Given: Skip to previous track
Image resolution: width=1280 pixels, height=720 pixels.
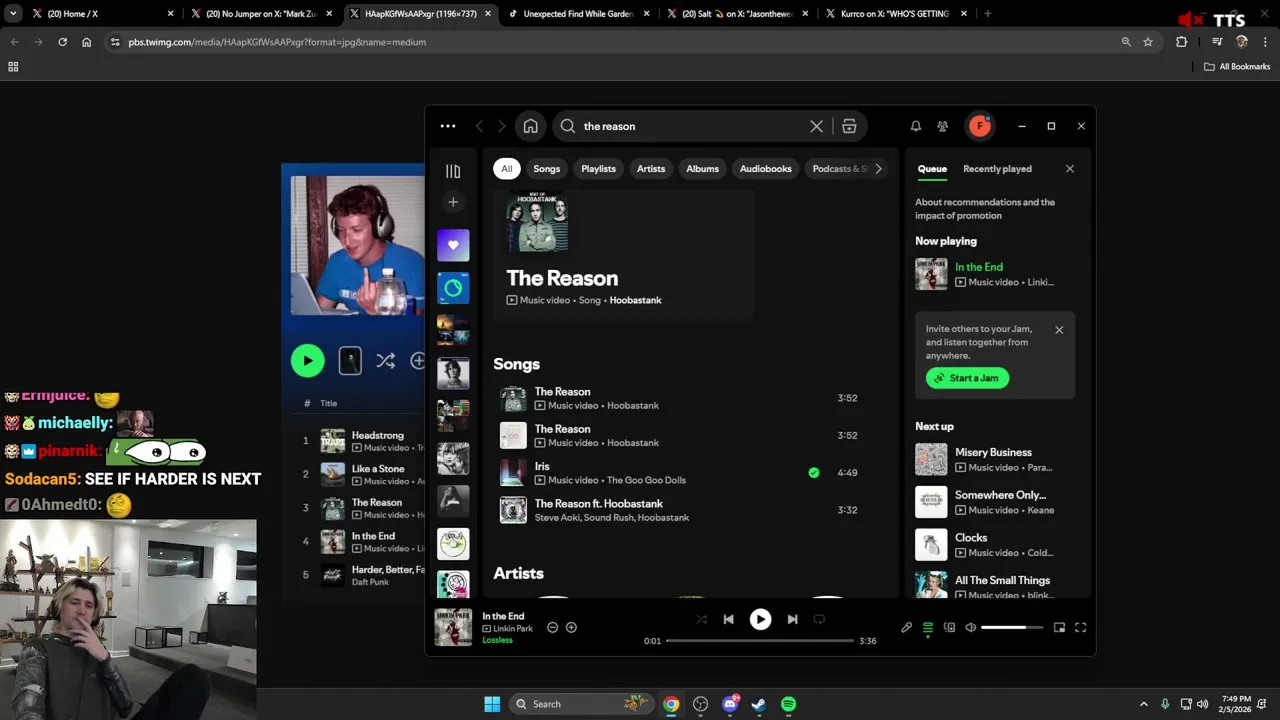Looking at the screenshot, I should [728, 619].
